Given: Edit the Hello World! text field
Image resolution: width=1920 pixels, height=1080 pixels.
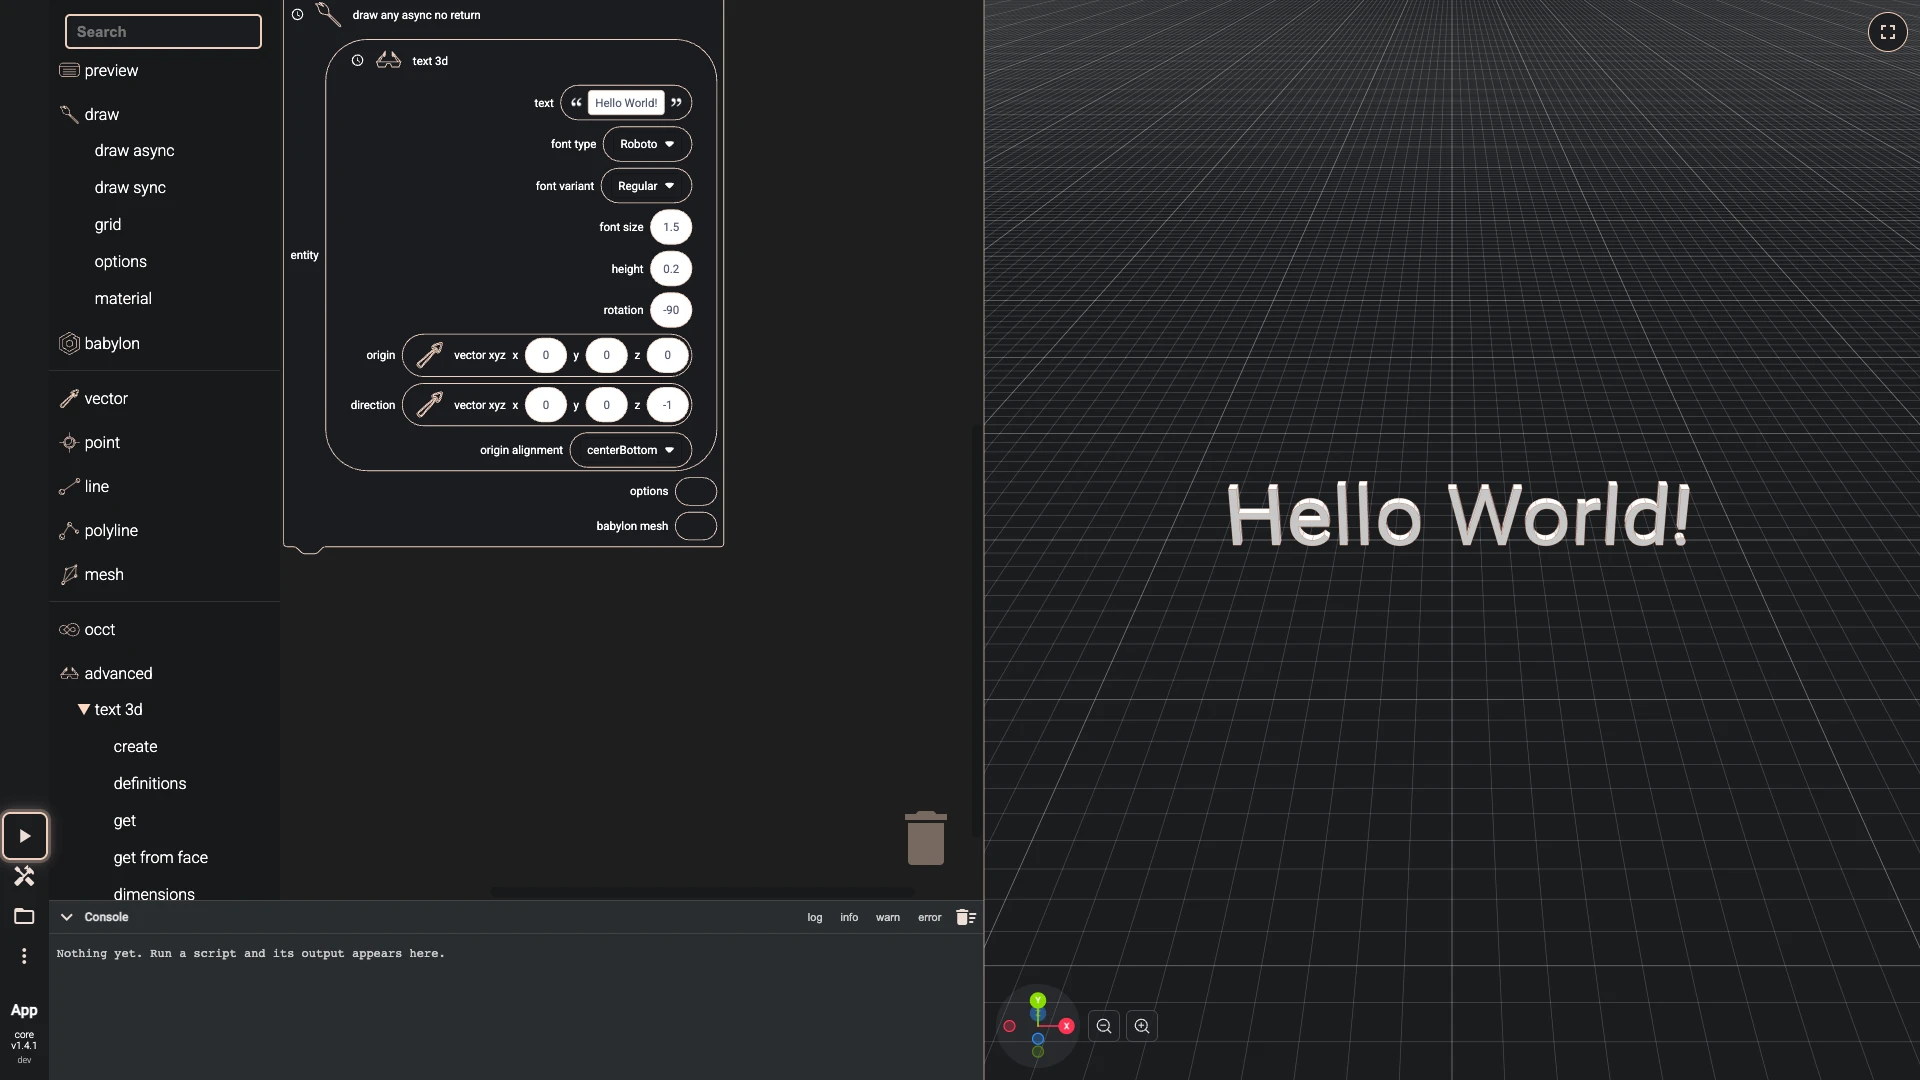Looking at the screenshot, I should click(x=626, y=103).
